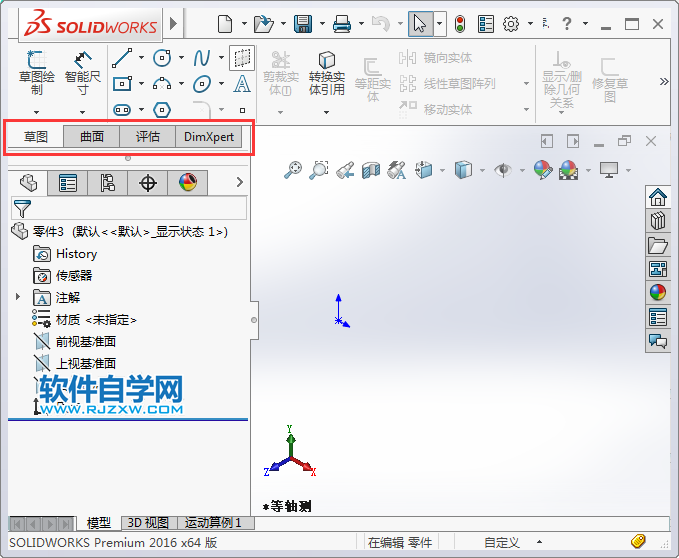Open the DimXpertManager crosshair tab
The height and width of the screenshot is (558, 679).
[148, 183]
